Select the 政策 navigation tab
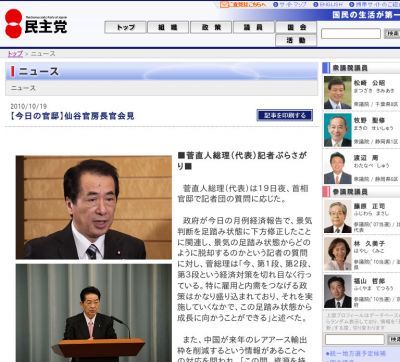 pyautogui.click(x=211, y=27)
